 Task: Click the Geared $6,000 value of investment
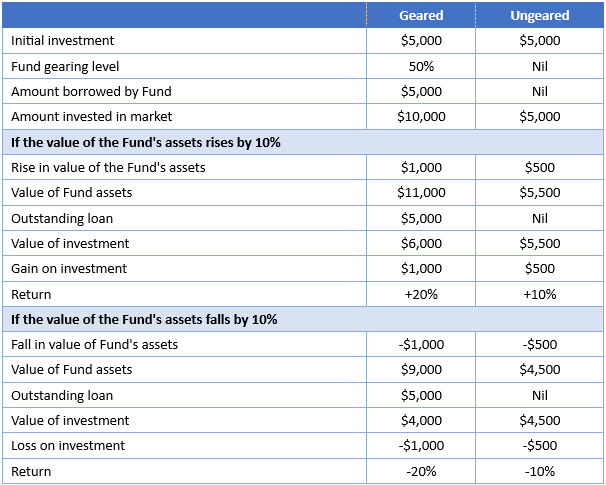coord(421,244)
